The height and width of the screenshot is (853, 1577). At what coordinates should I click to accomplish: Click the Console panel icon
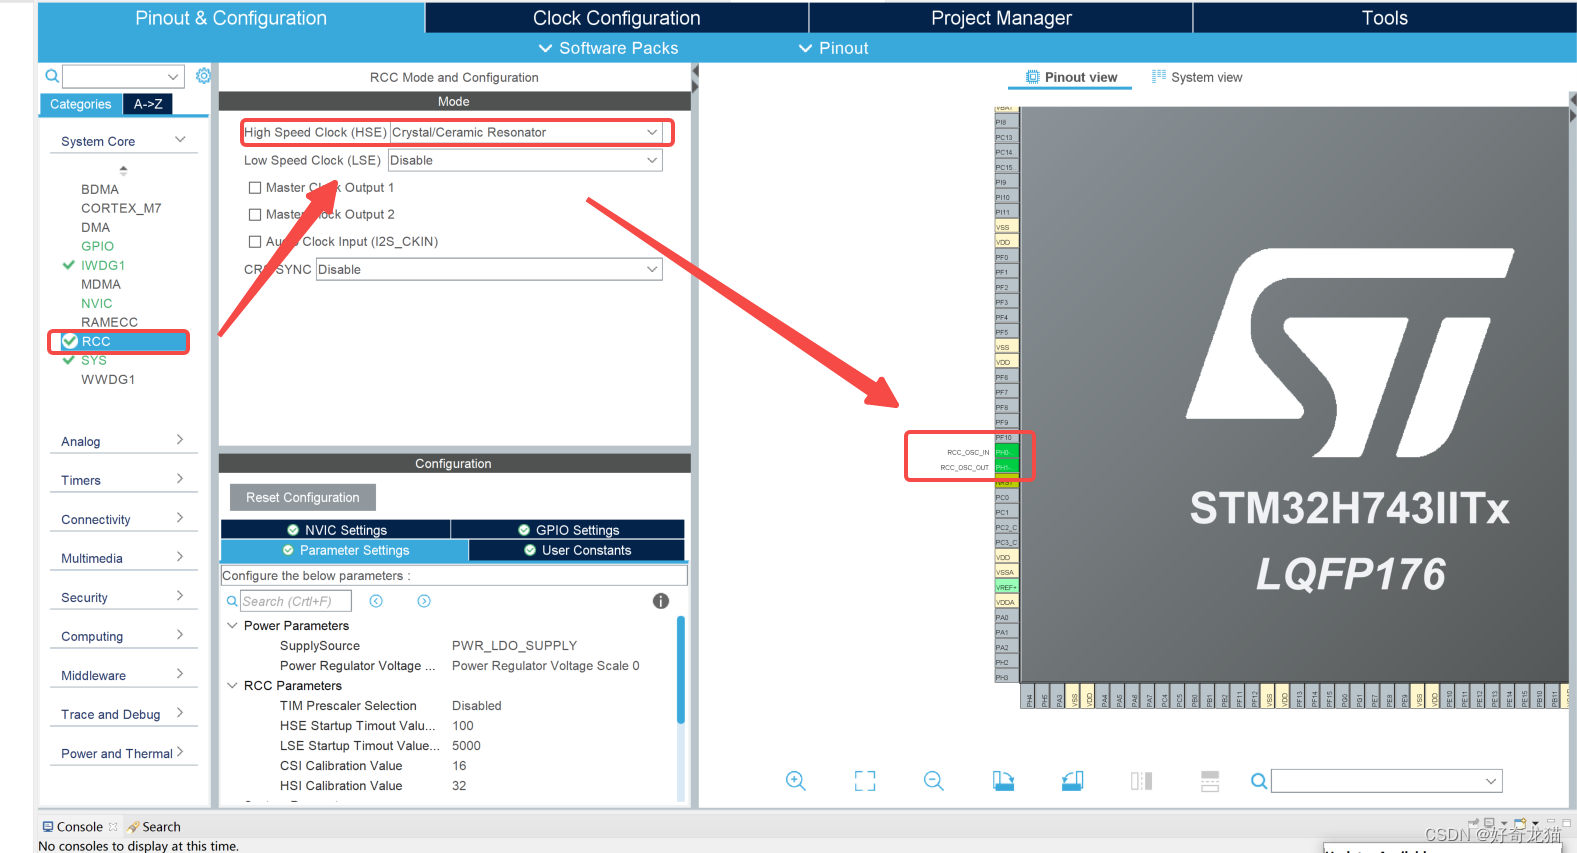[48, 827]
